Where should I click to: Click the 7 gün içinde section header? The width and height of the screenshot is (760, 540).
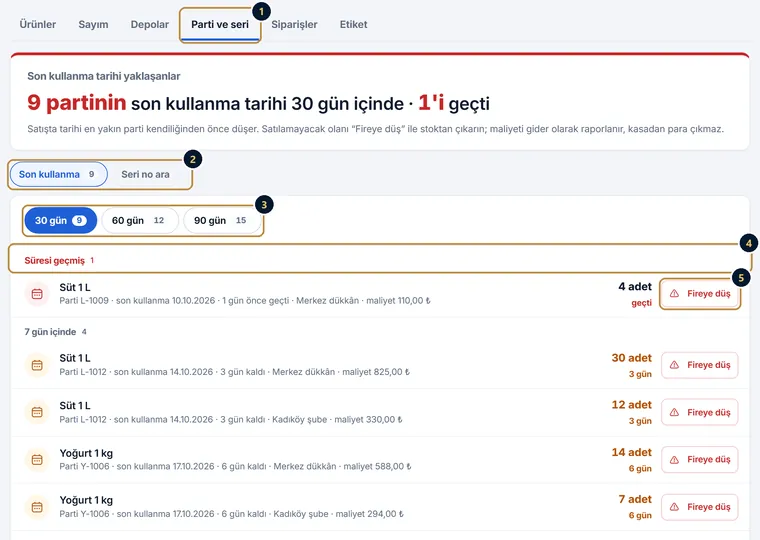coord(55,332)
